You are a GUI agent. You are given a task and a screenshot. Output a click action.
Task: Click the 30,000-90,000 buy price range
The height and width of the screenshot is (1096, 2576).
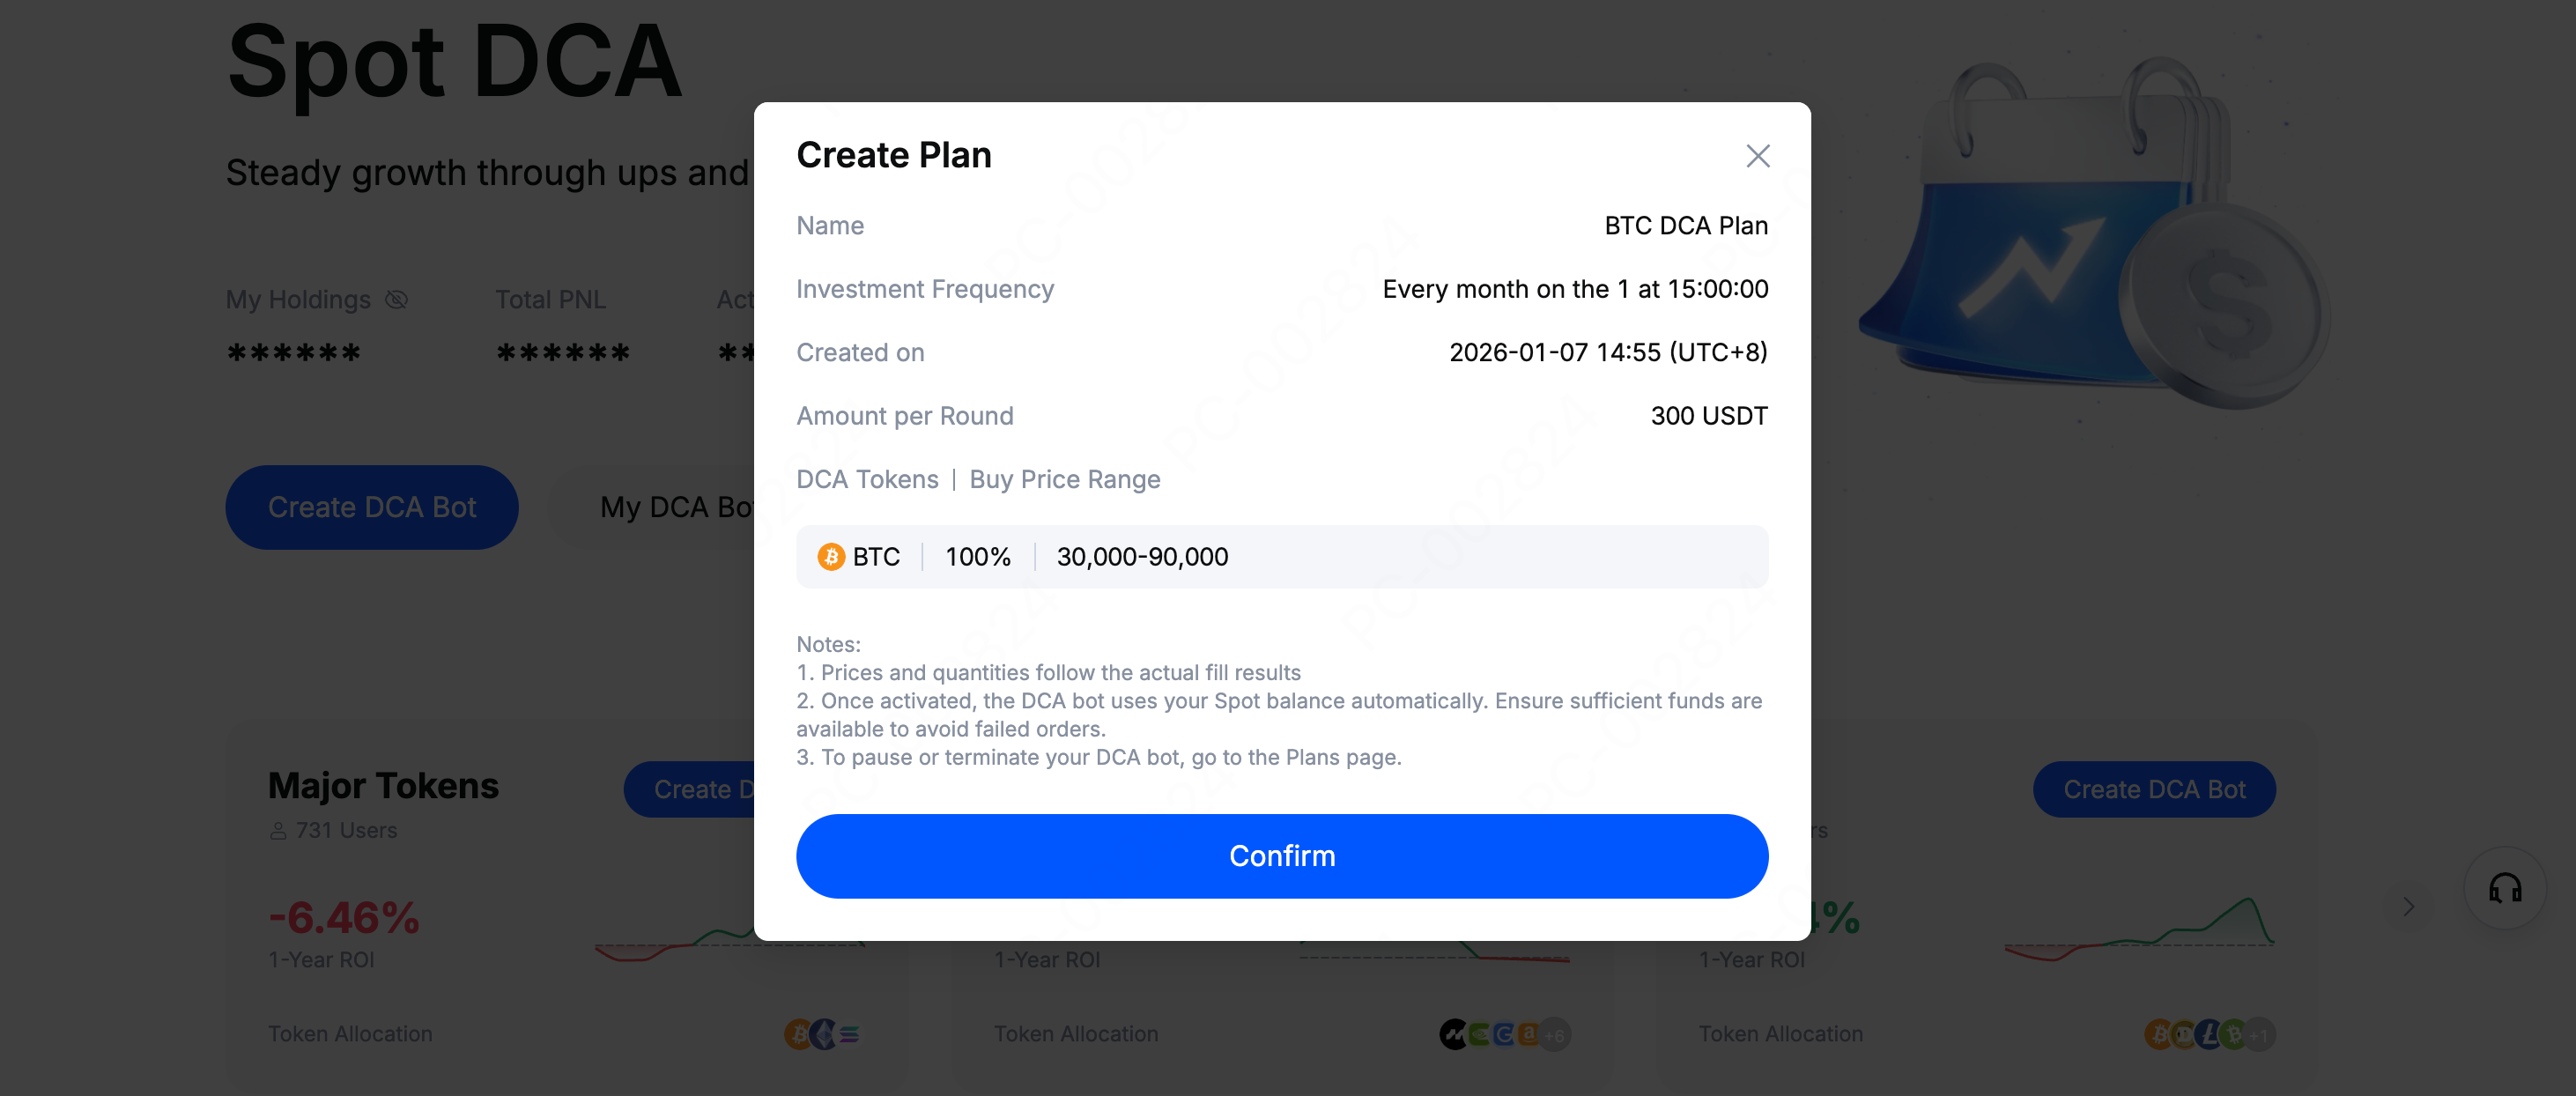[x=1142, y=557]
